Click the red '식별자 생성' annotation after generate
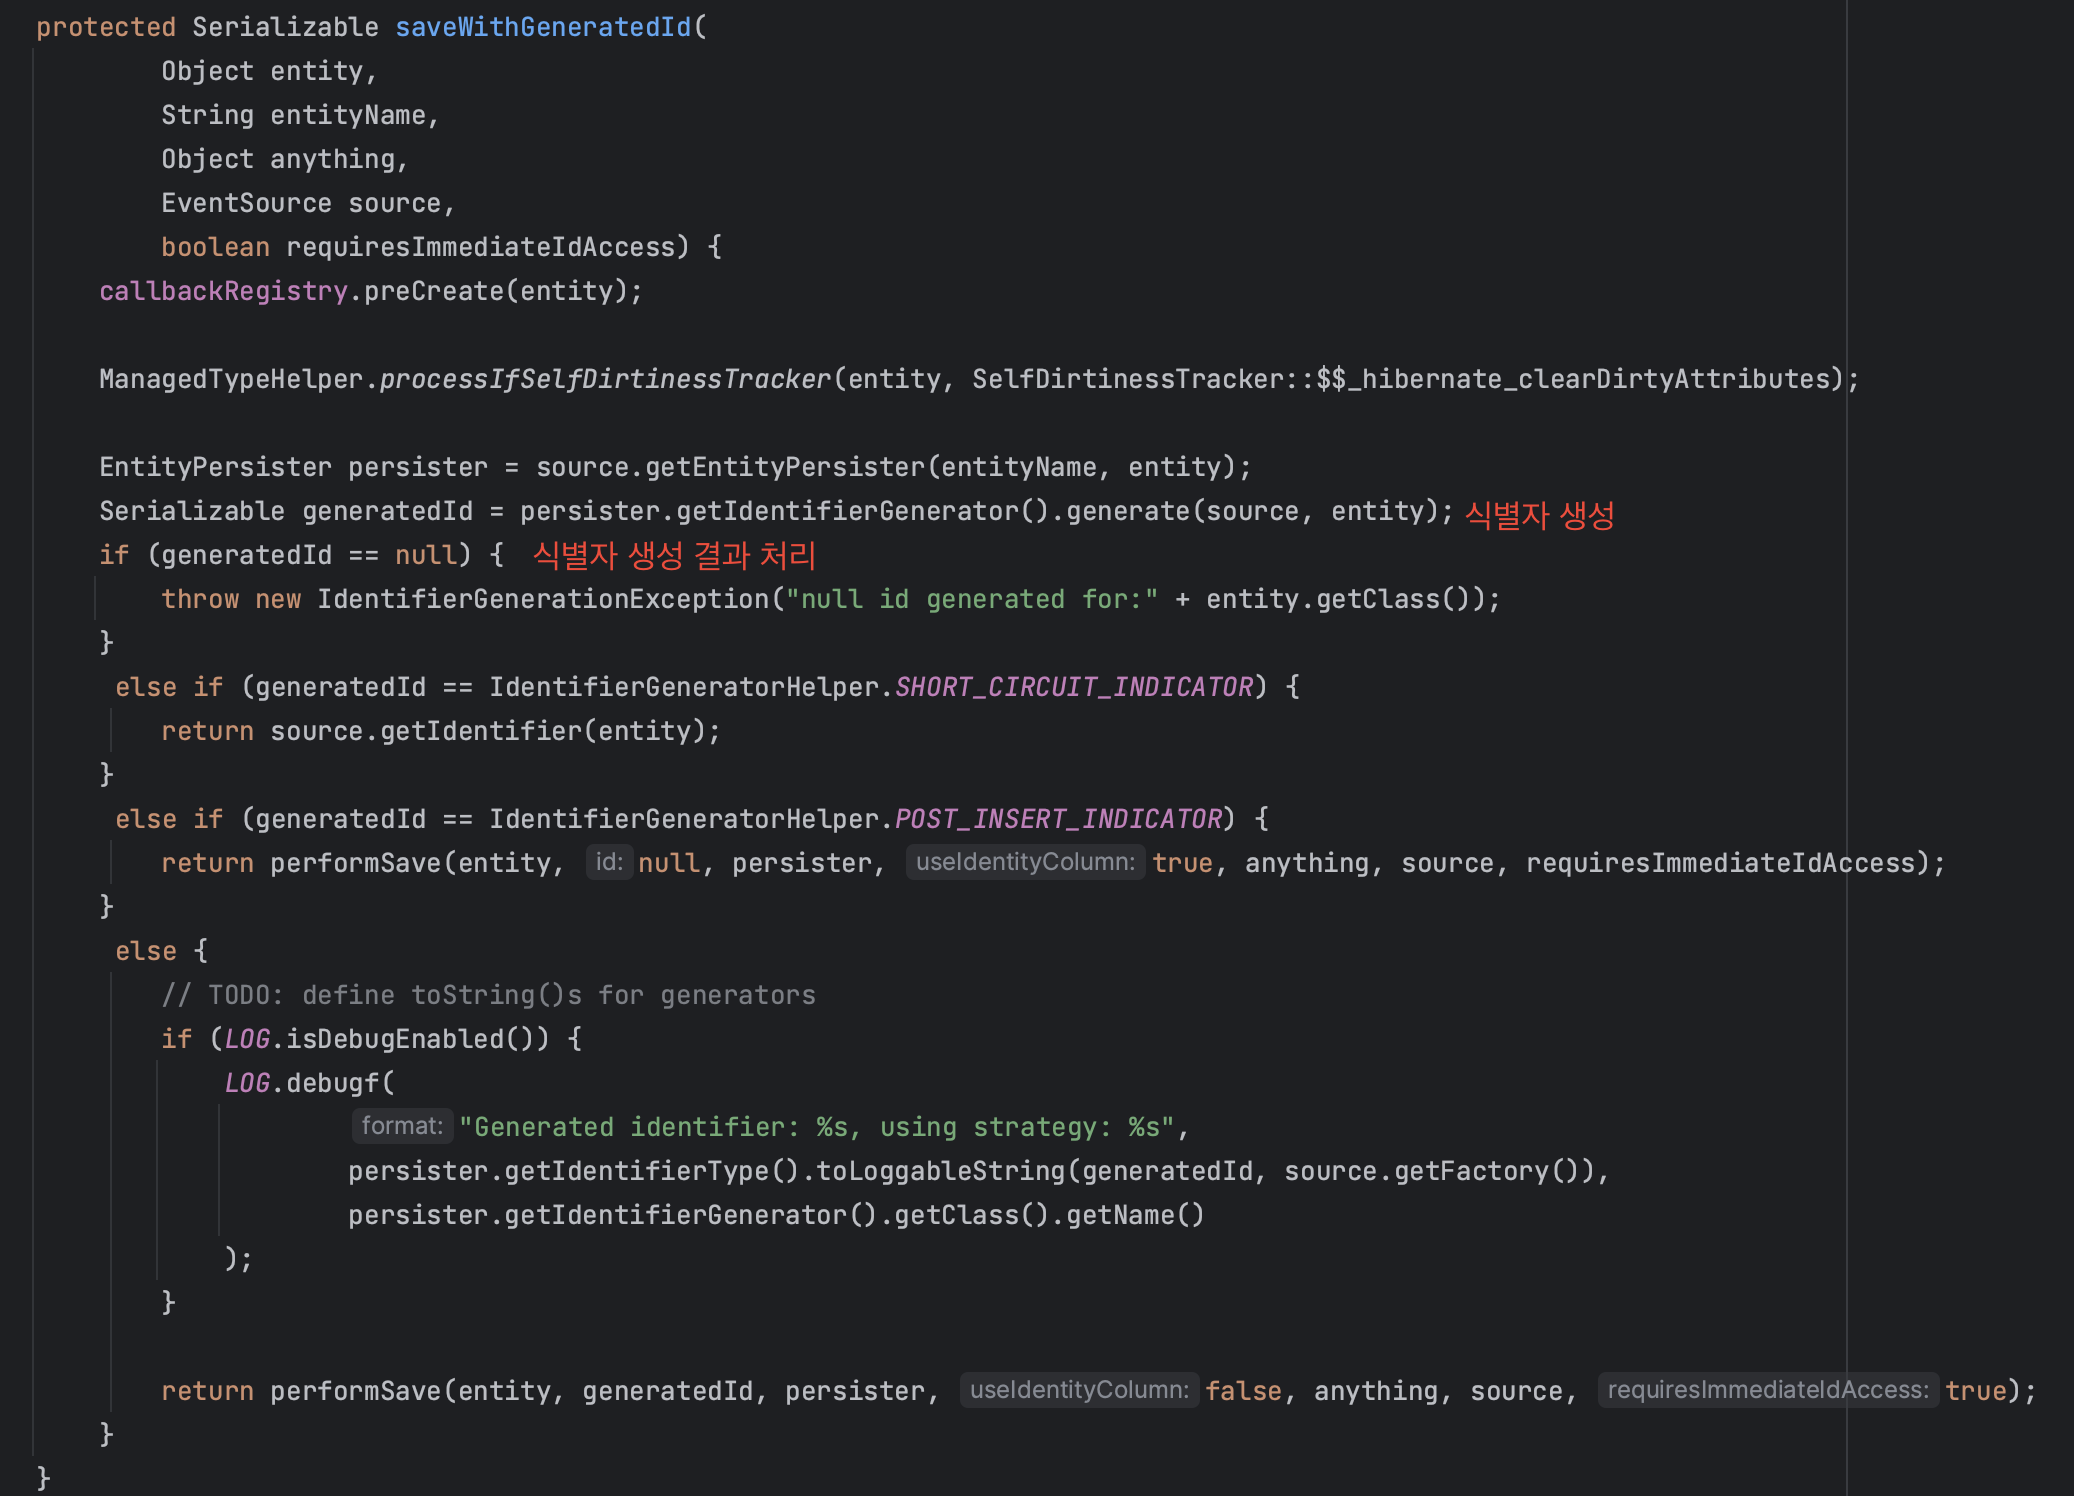 (x=1539, y=515)
